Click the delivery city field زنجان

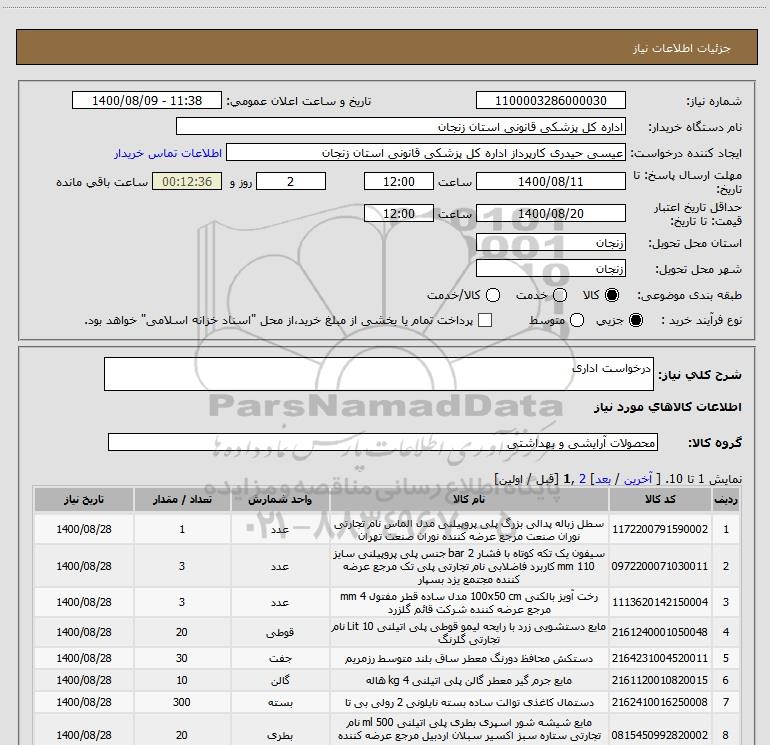click(x=550, y=269)
